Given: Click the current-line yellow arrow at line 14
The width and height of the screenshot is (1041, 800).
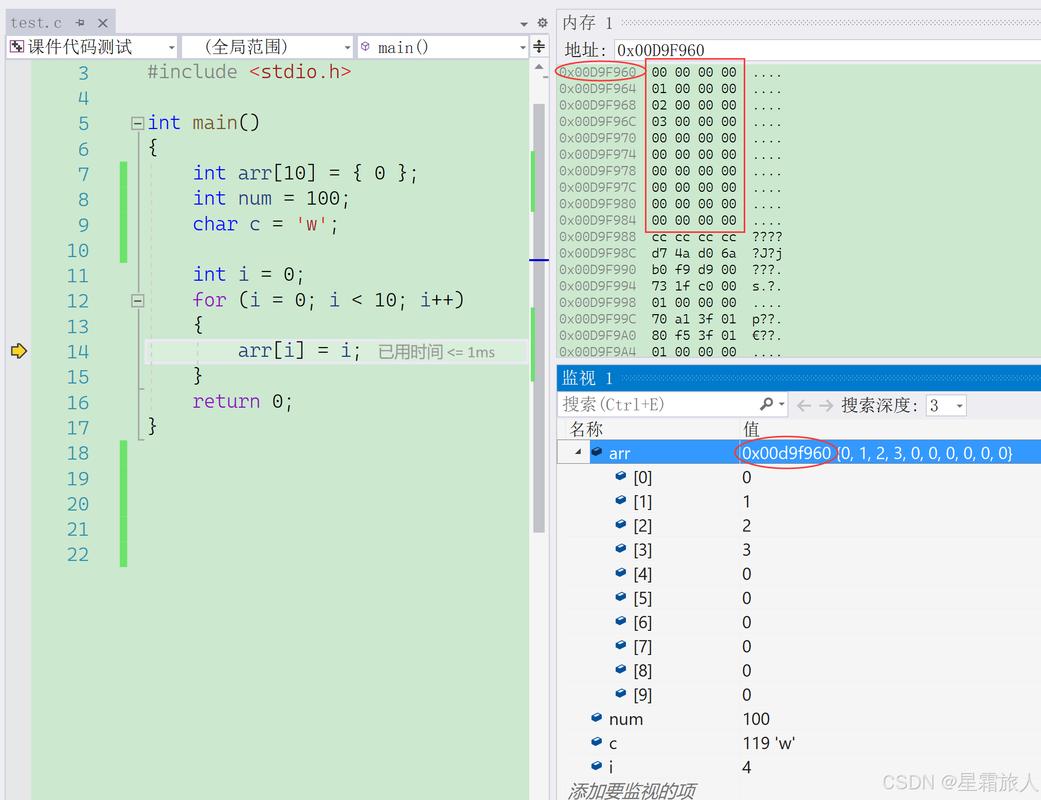Looking at the screenshot, I should tap(18, 351).
